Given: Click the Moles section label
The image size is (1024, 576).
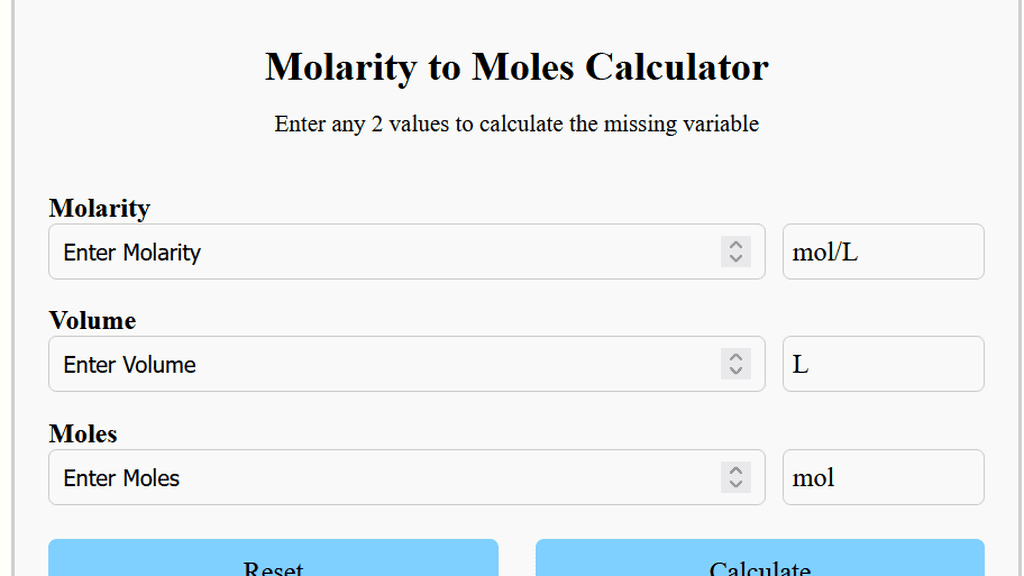Looking at the screenshot, I should pyautogui.click(x=83, y=434).
